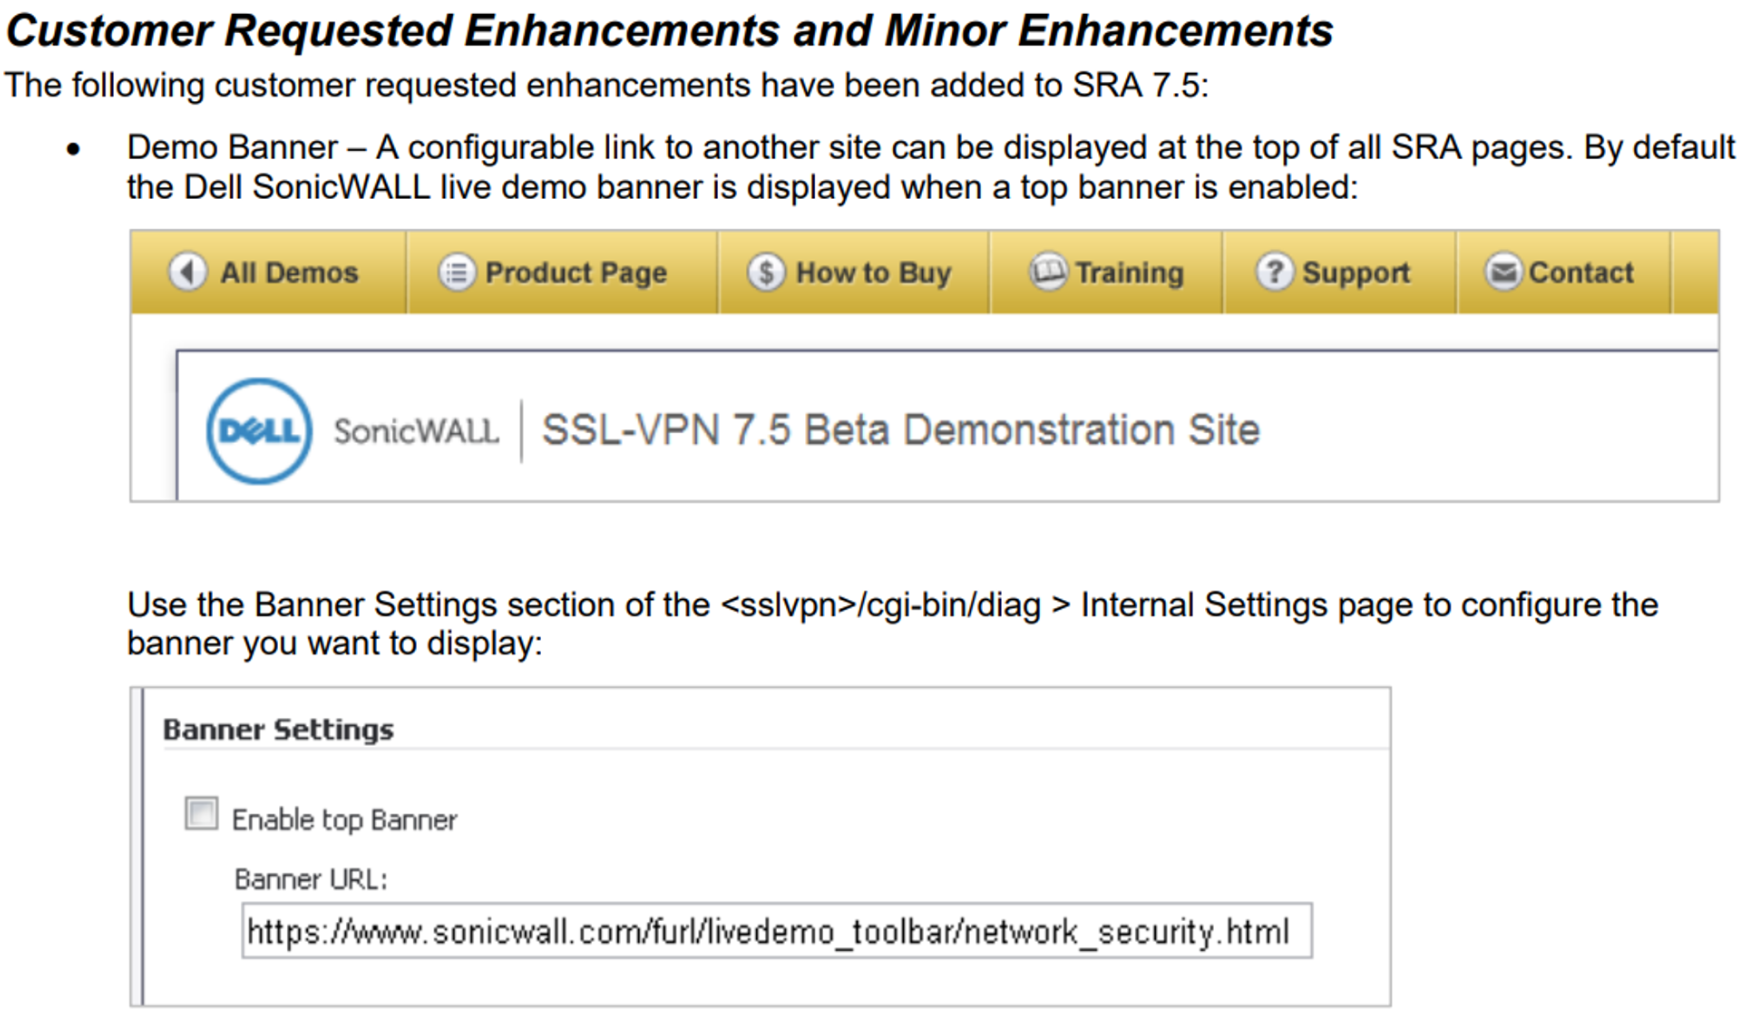Select the Training banner tab
Image resolution: width=1749 pixels, height=1031 pixels.
tap(1106, 272)
